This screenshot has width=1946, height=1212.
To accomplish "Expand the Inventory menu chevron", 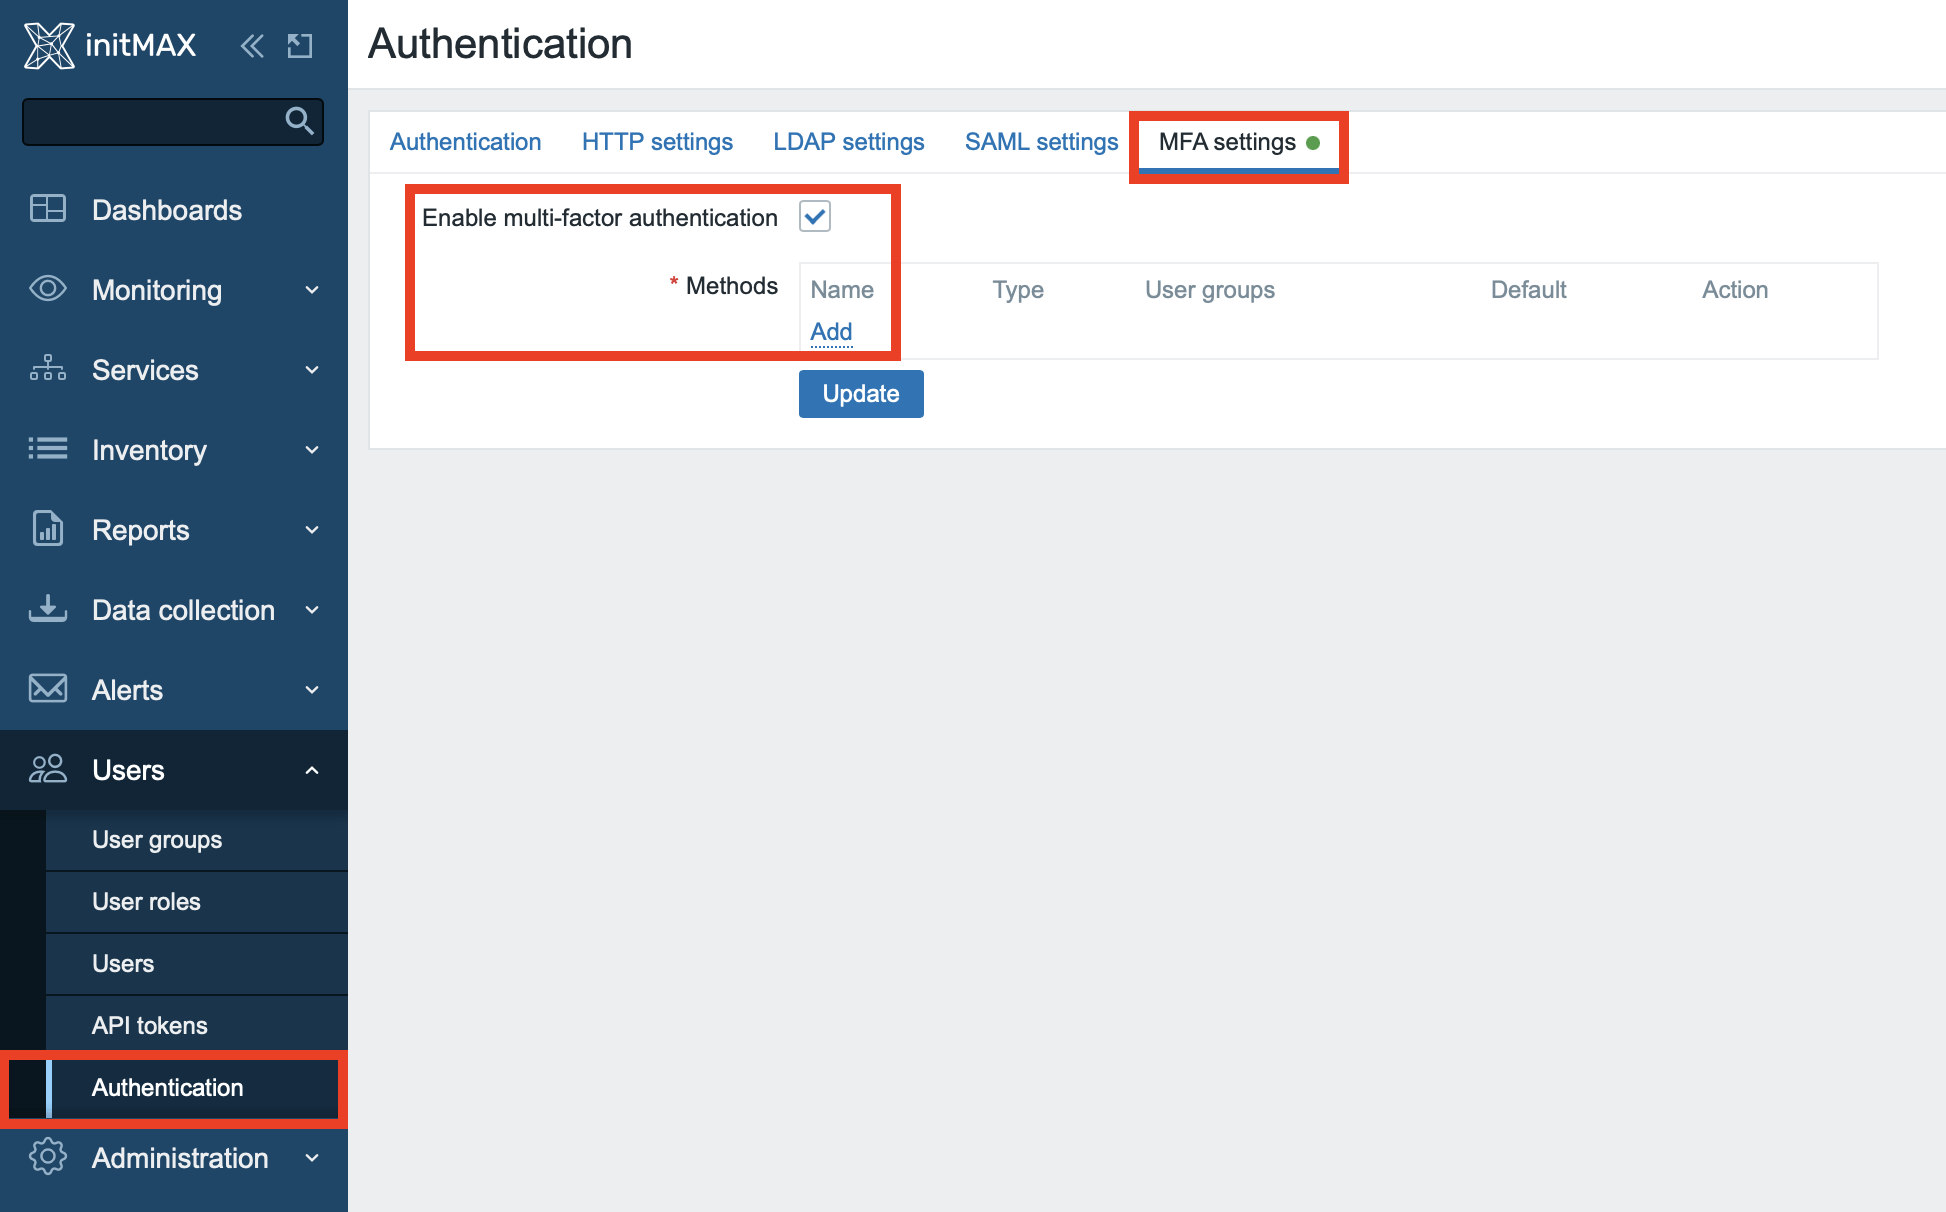I will point(312,450).
